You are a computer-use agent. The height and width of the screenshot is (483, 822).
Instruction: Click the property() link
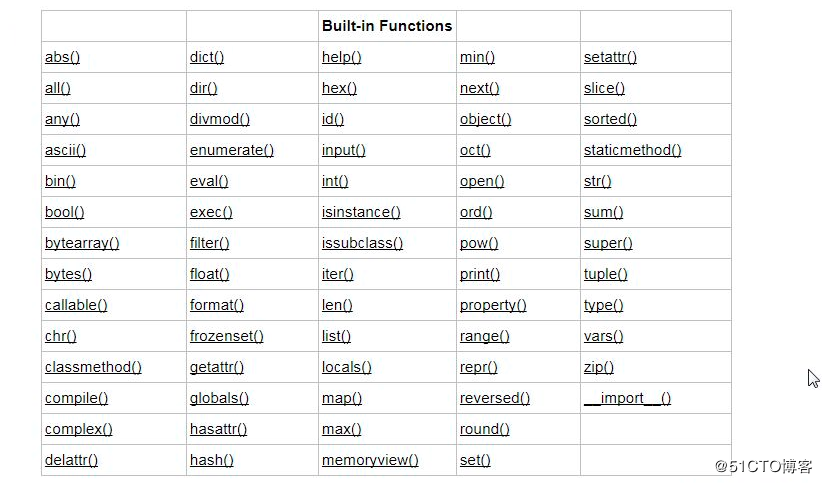click(x=493, y=305)
